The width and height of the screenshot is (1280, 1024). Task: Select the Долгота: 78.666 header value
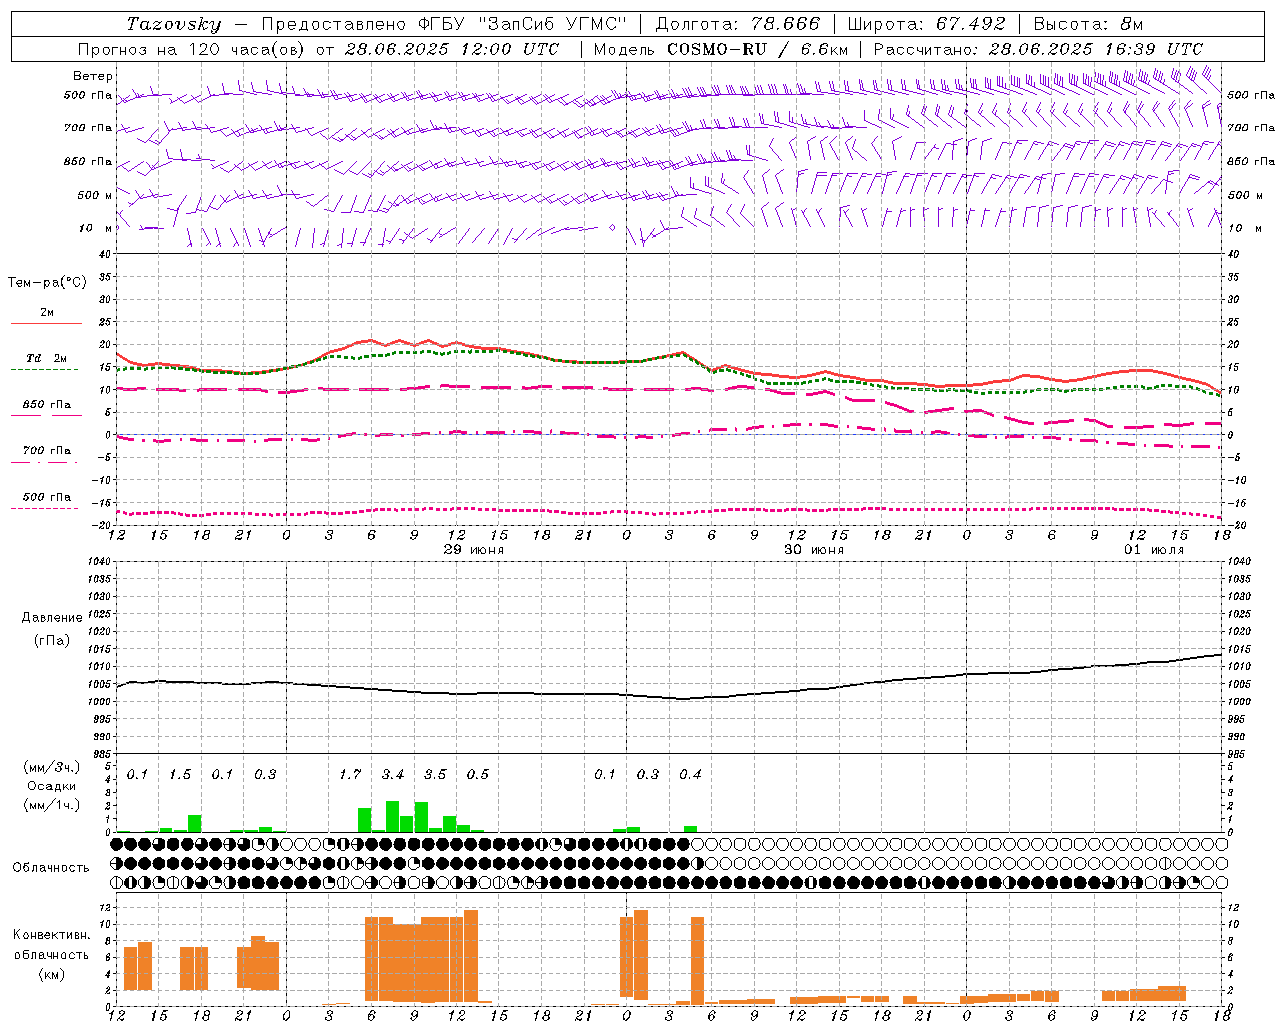click(x=737, y=24)
